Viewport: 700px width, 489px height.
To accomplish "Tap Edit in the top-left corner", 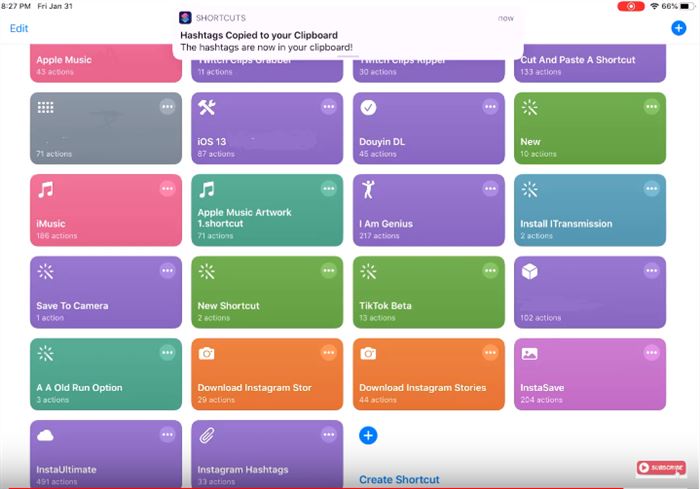I will pos(19,28).
